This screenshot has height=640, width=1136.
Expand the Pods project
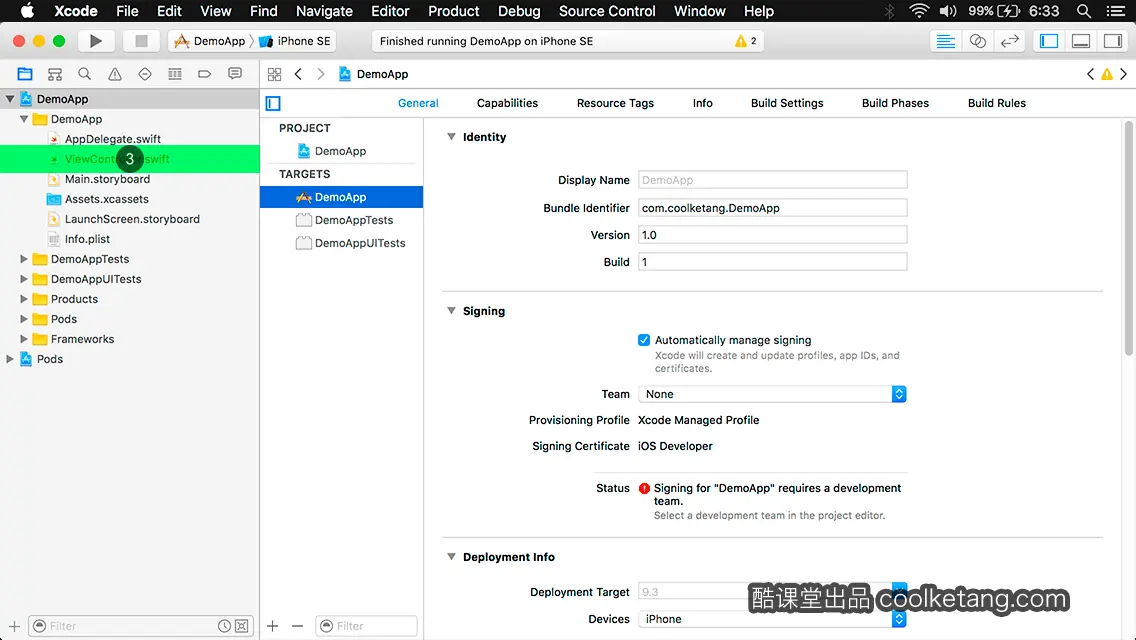click(x=10, y=359)
